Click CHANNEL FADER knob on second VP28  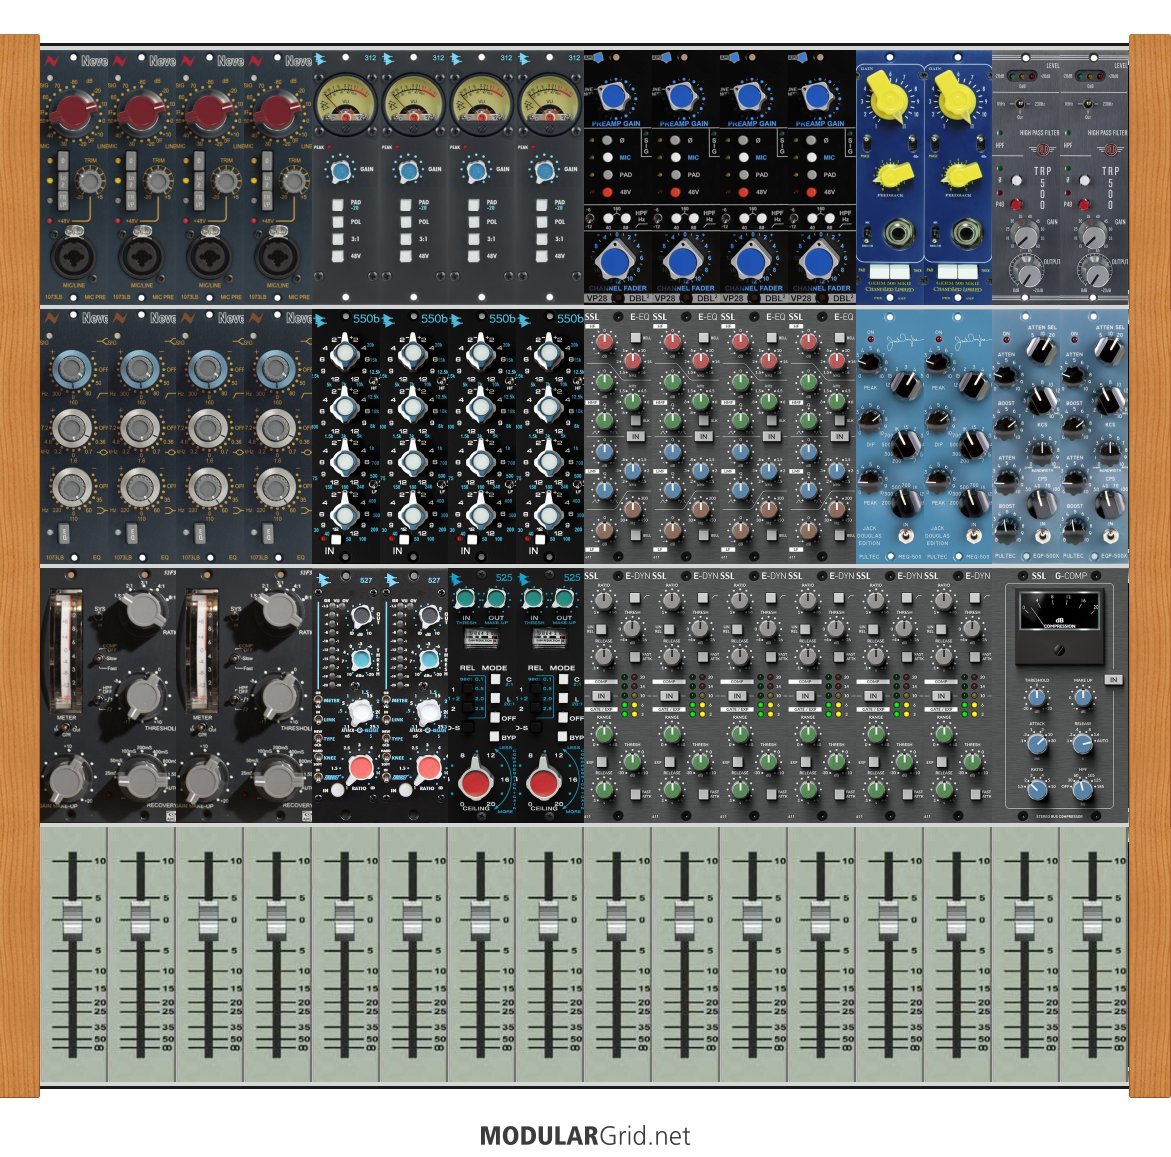tap(682, 261)
